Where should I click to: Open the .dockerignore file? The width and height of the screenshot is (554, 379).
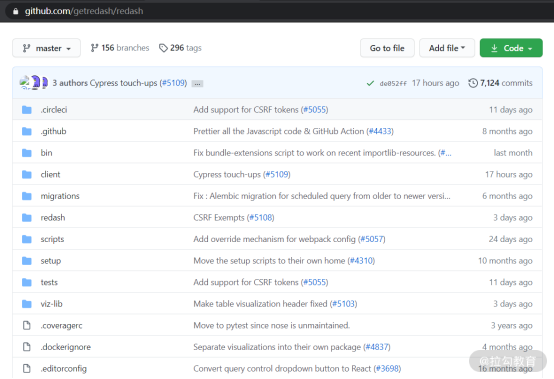click(65, 347)
